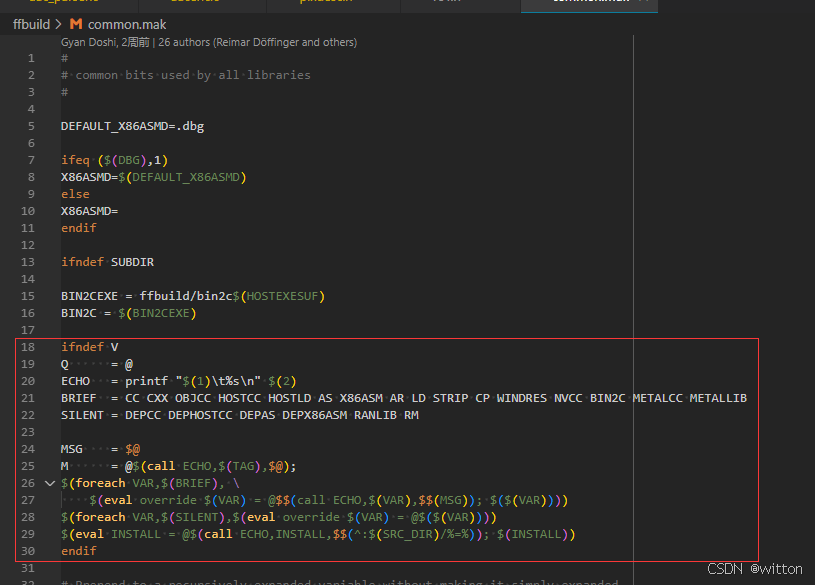The height and width of the screenshot is (585, 815).
Task: Click the 'ifndef V' statement
Action: 89,347
